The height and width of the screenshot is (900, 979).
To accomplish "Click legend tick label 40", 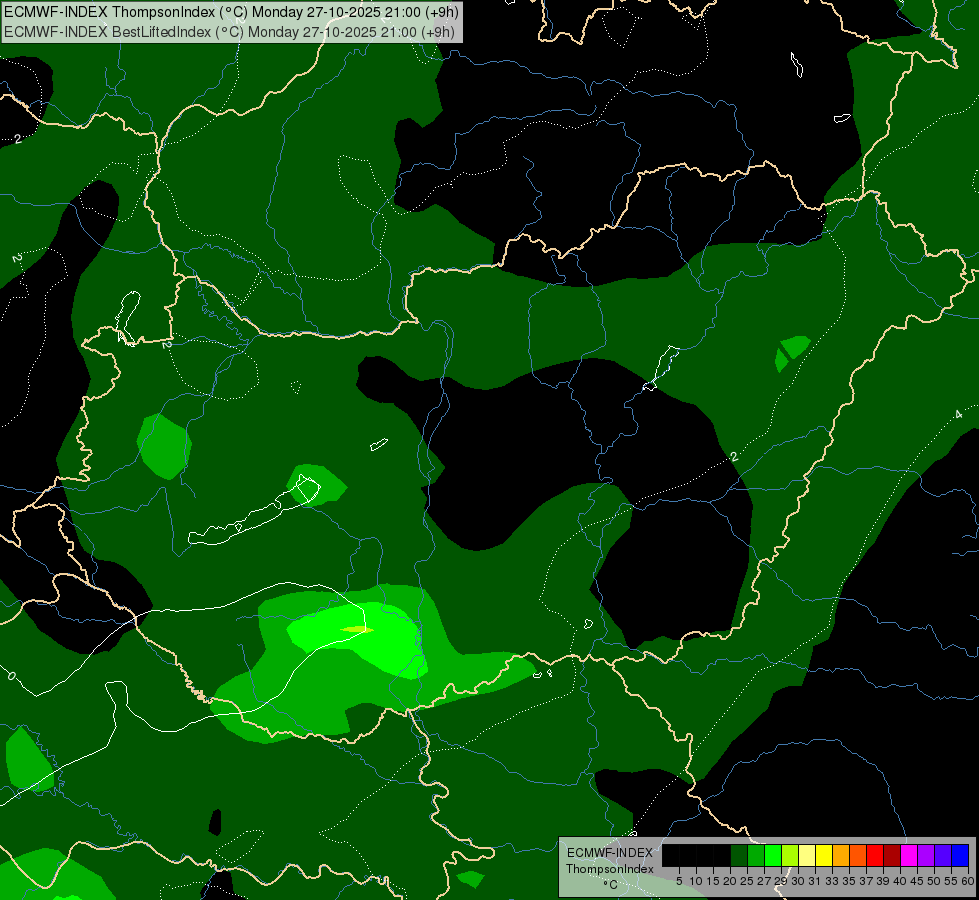I will [x=900, y=881].
